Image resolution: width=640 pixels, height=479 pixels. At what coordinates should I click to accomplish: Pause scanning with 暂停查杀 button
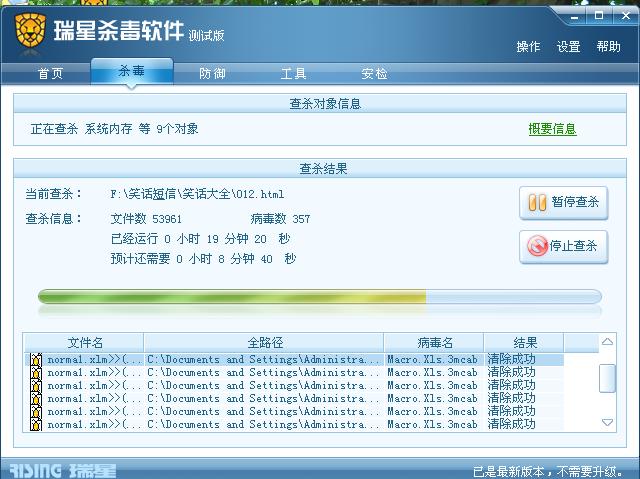point(564,203)
